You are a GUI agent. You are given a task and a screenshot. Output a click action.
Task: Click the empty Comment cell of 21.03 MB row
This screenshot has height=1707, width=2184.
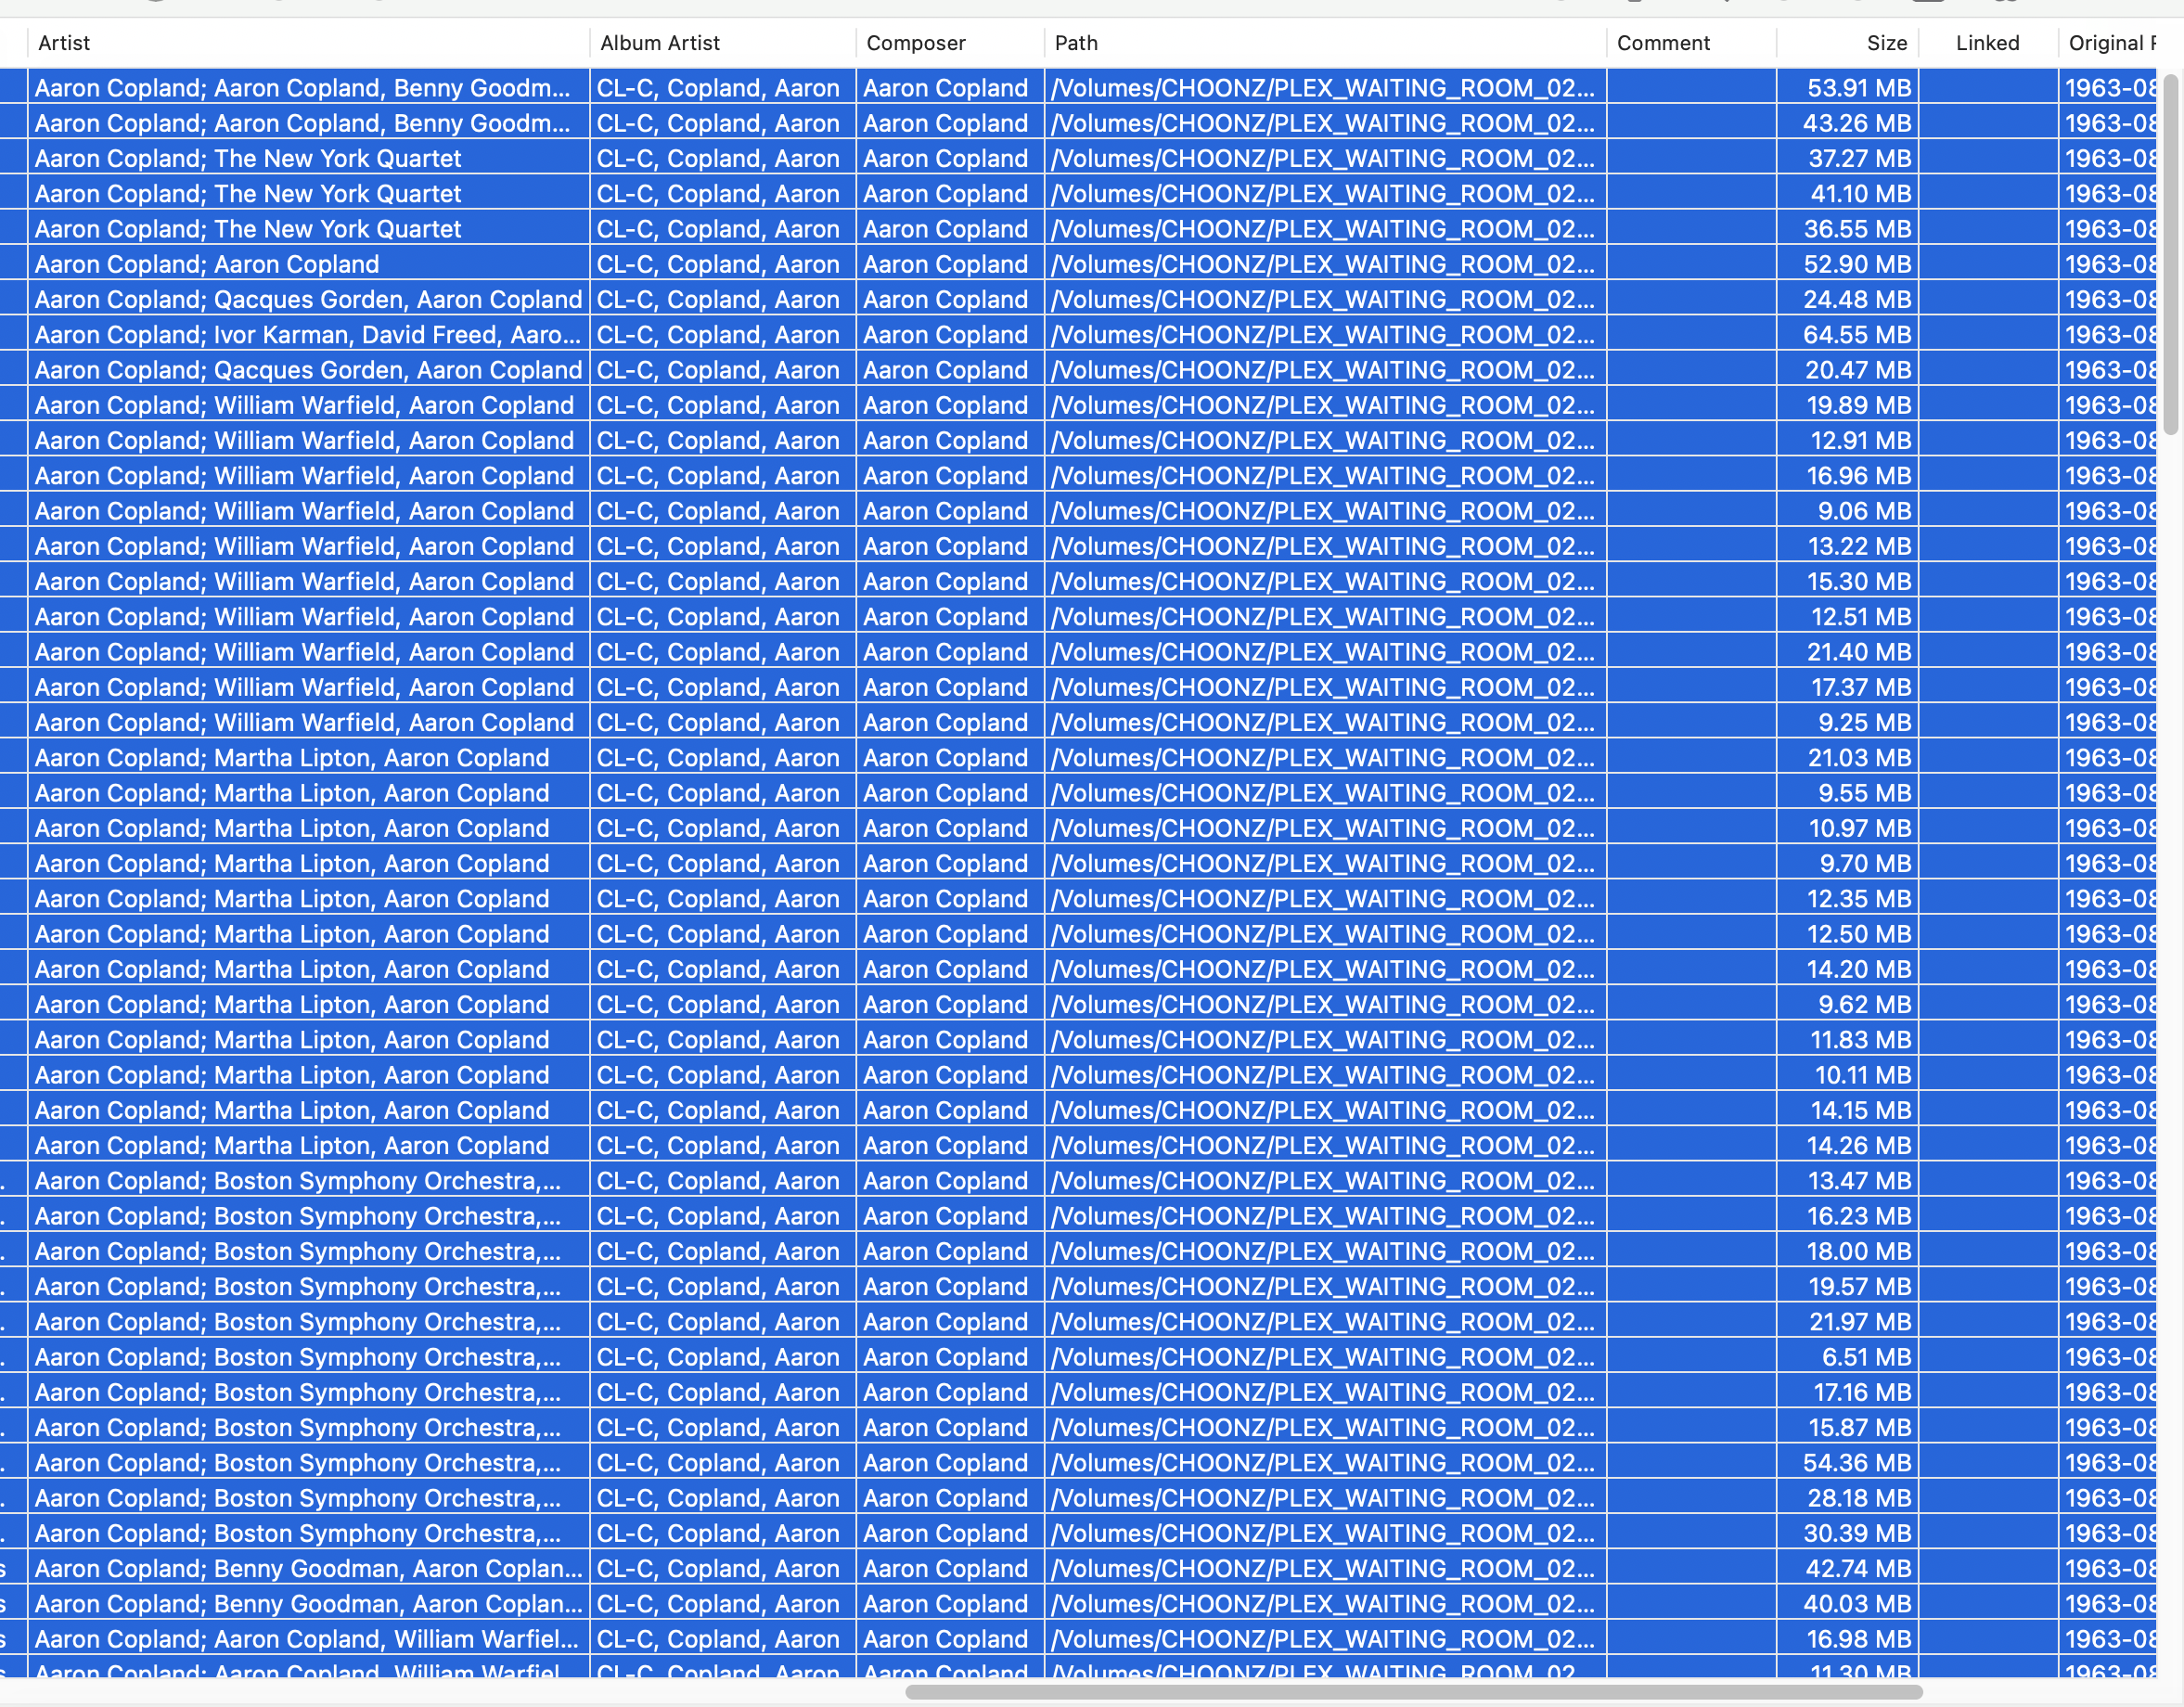pos(1691,758)
